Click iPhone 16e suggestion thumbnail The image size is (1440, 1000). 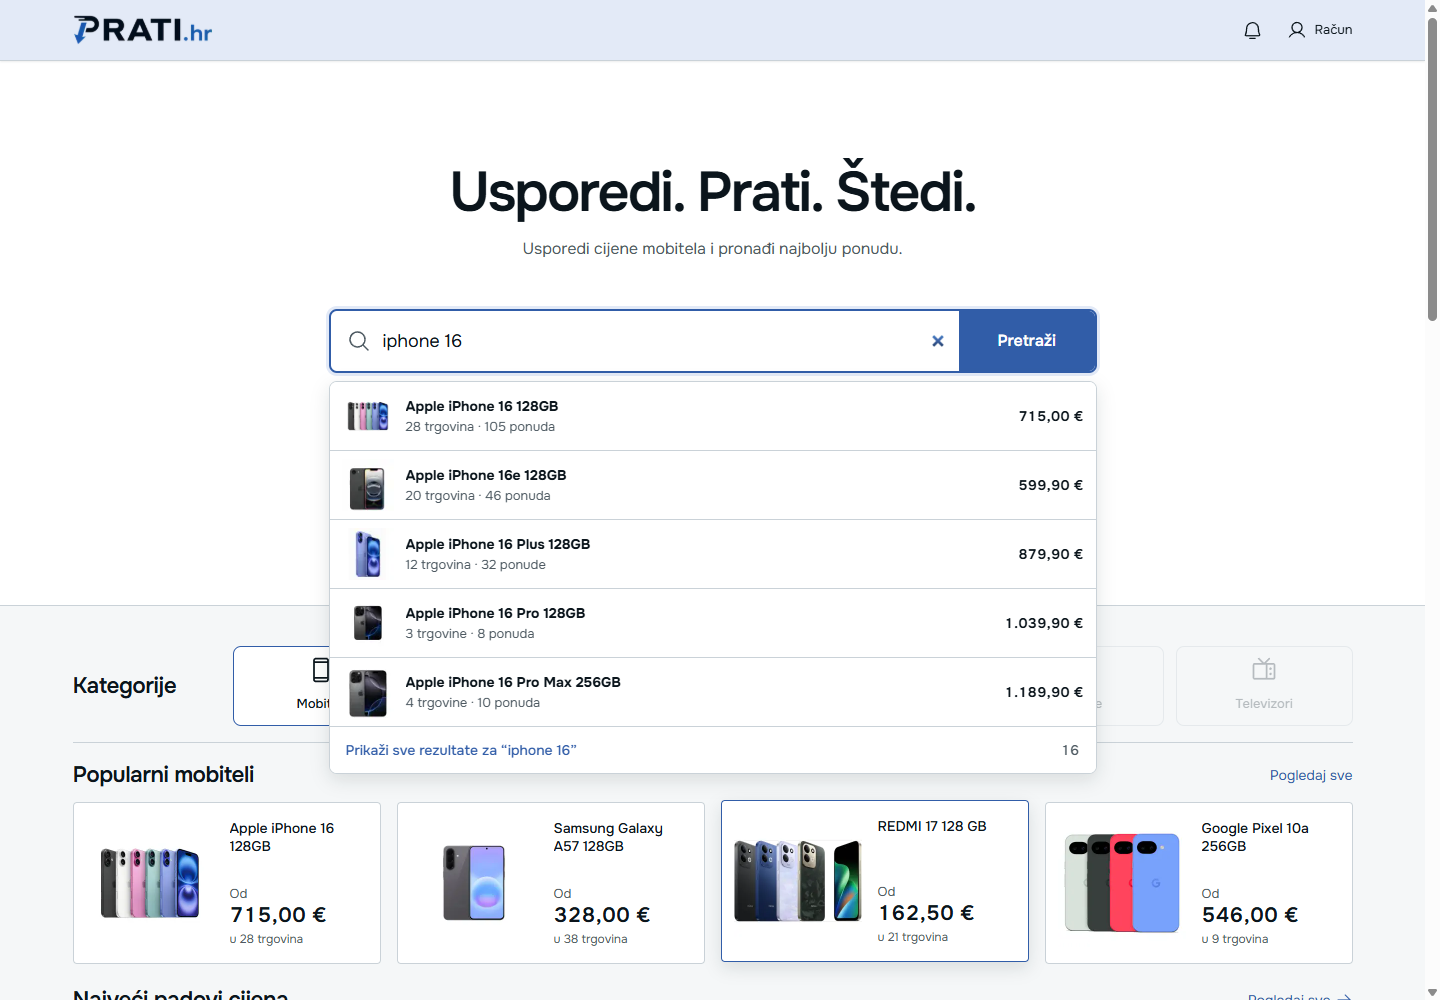point(368,489)
